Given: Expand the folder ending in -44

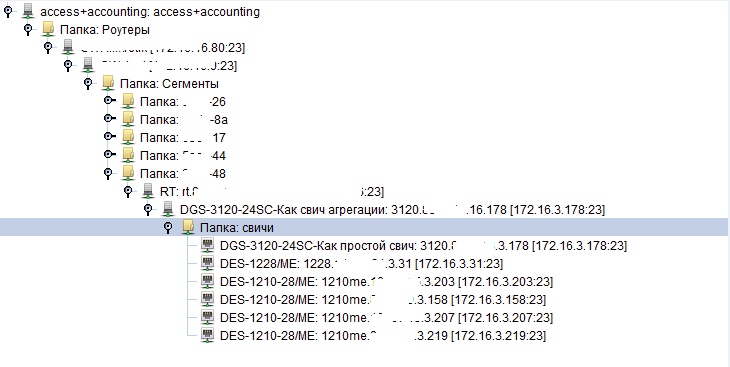Looking at the screenshot, I should (108, 154).
